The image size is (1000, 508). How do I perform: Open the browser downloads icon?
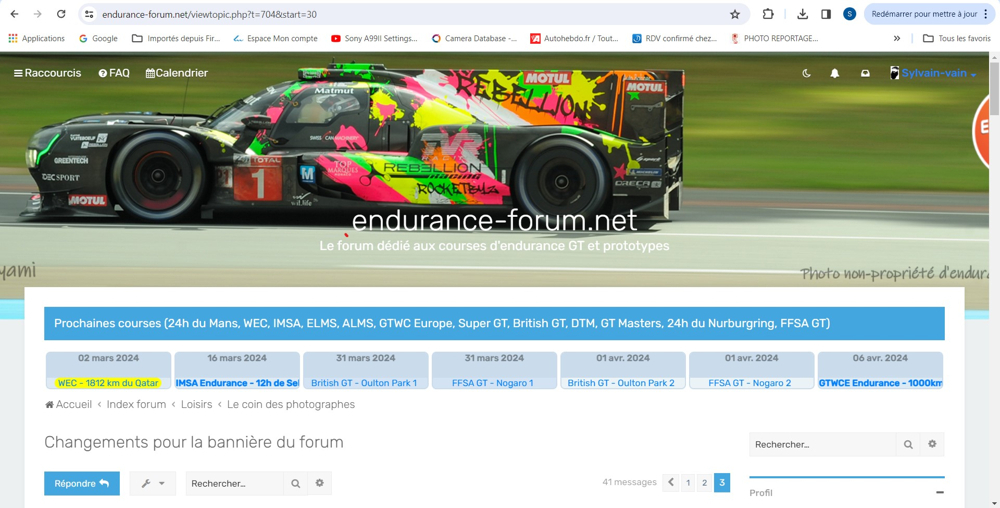coord(803,14)
